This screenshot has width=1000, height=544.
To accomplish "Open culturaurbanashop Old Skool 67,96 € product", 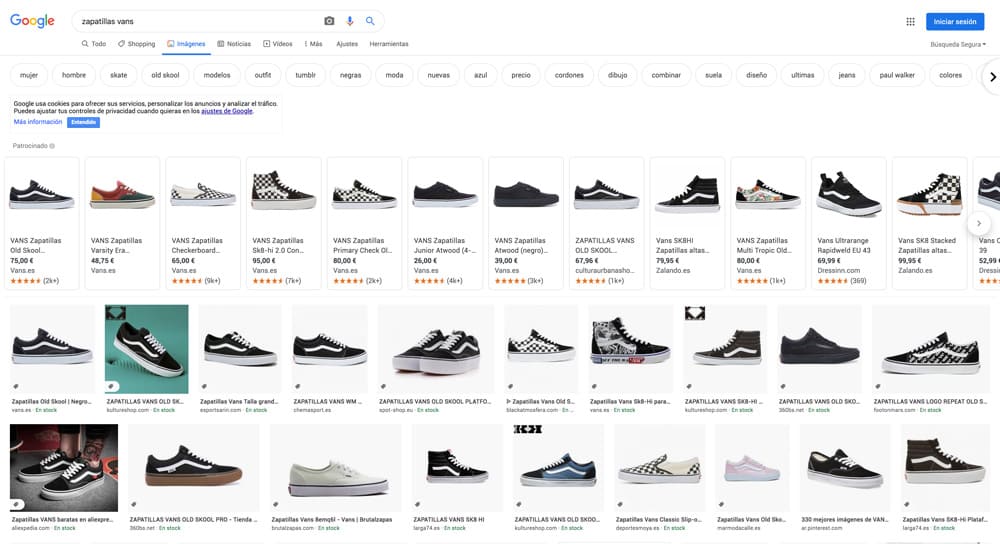I will click(607, 223).
